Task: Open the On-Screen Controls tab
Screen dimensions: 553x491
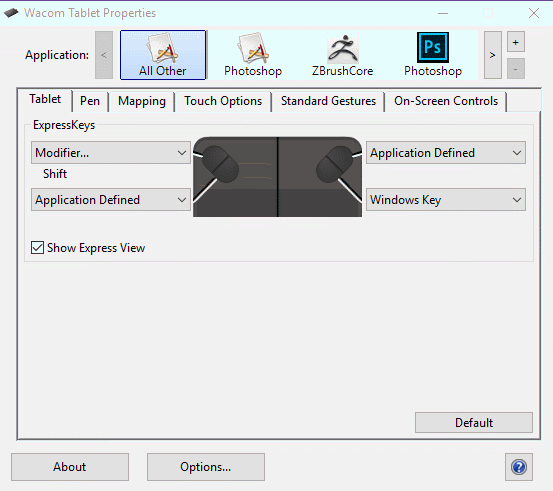Action: [x=446, y=101]
